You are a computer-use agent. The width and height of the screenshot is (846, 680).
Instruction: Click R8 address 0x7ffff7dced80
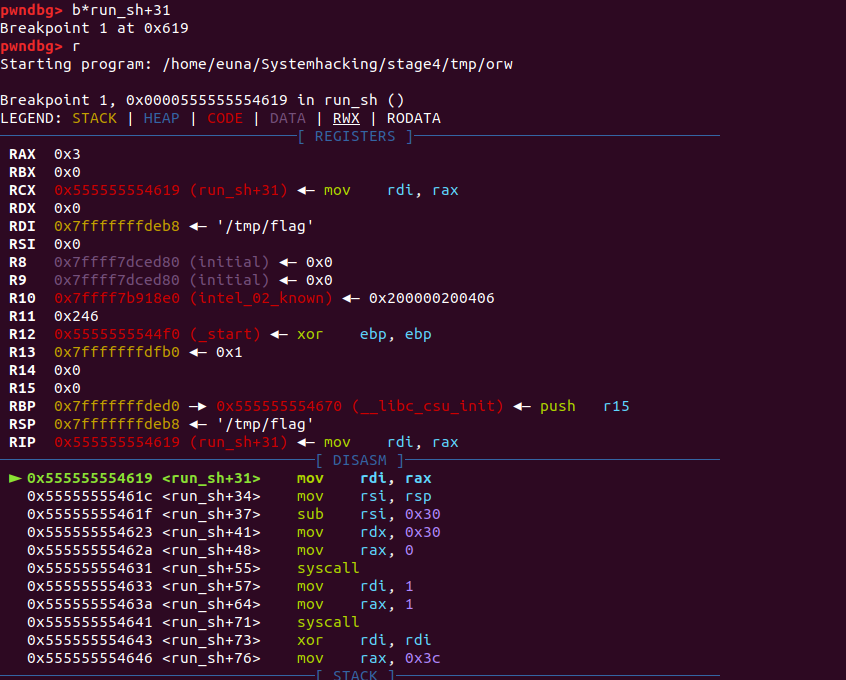tap(117, 262)
